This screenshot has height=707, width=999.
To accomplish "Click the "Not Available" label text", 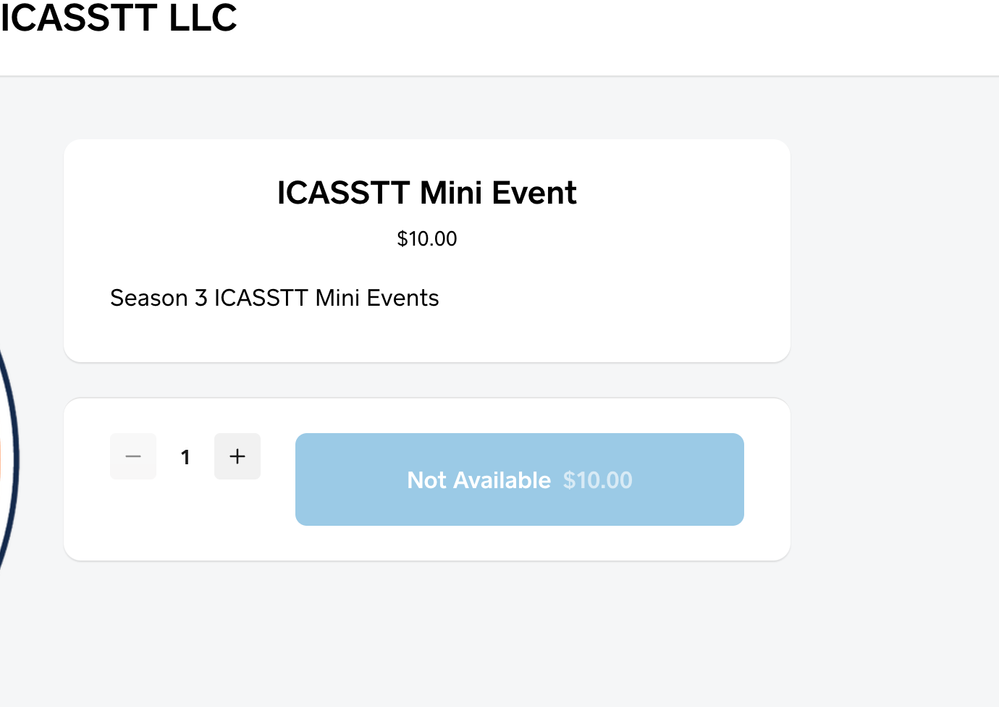I will tap(478, 480).
